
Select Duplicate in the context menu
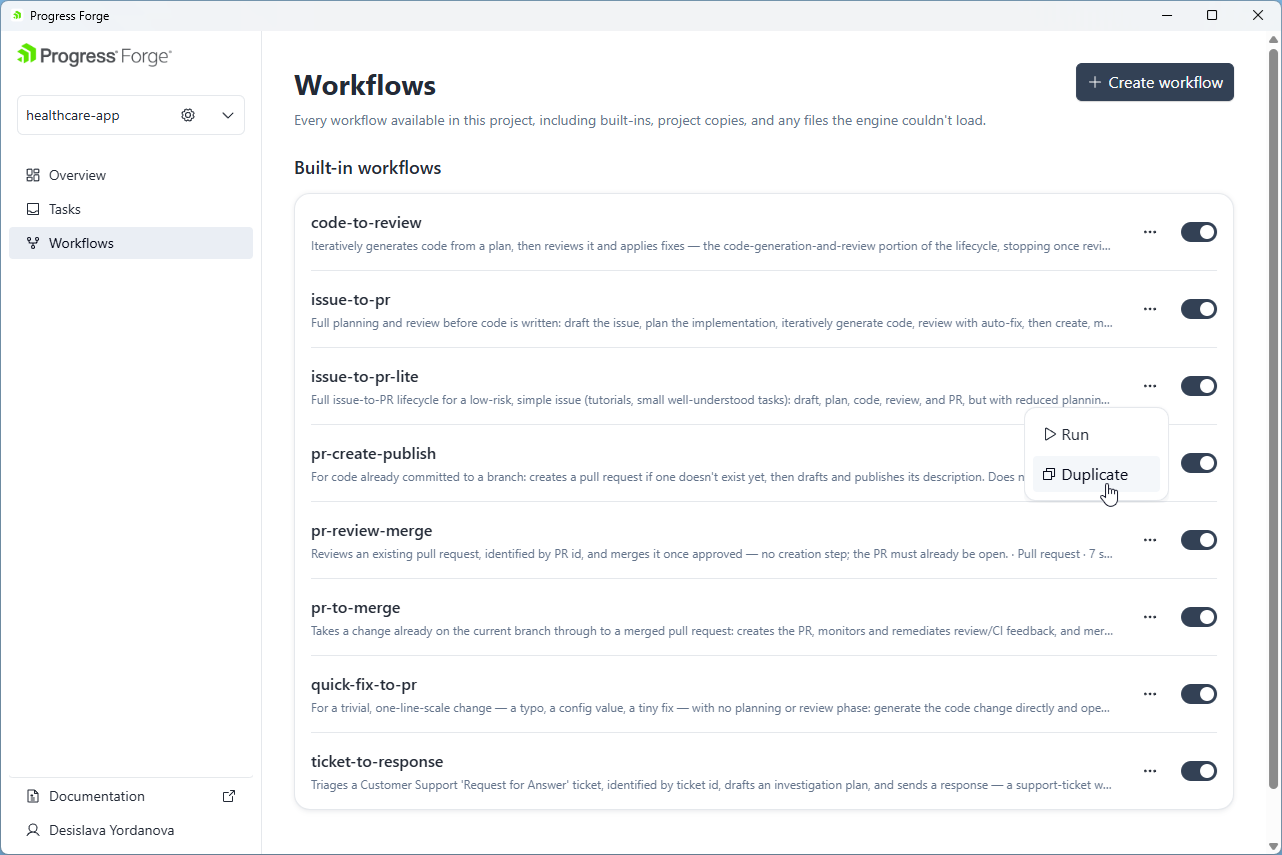tap(1096, 475)
